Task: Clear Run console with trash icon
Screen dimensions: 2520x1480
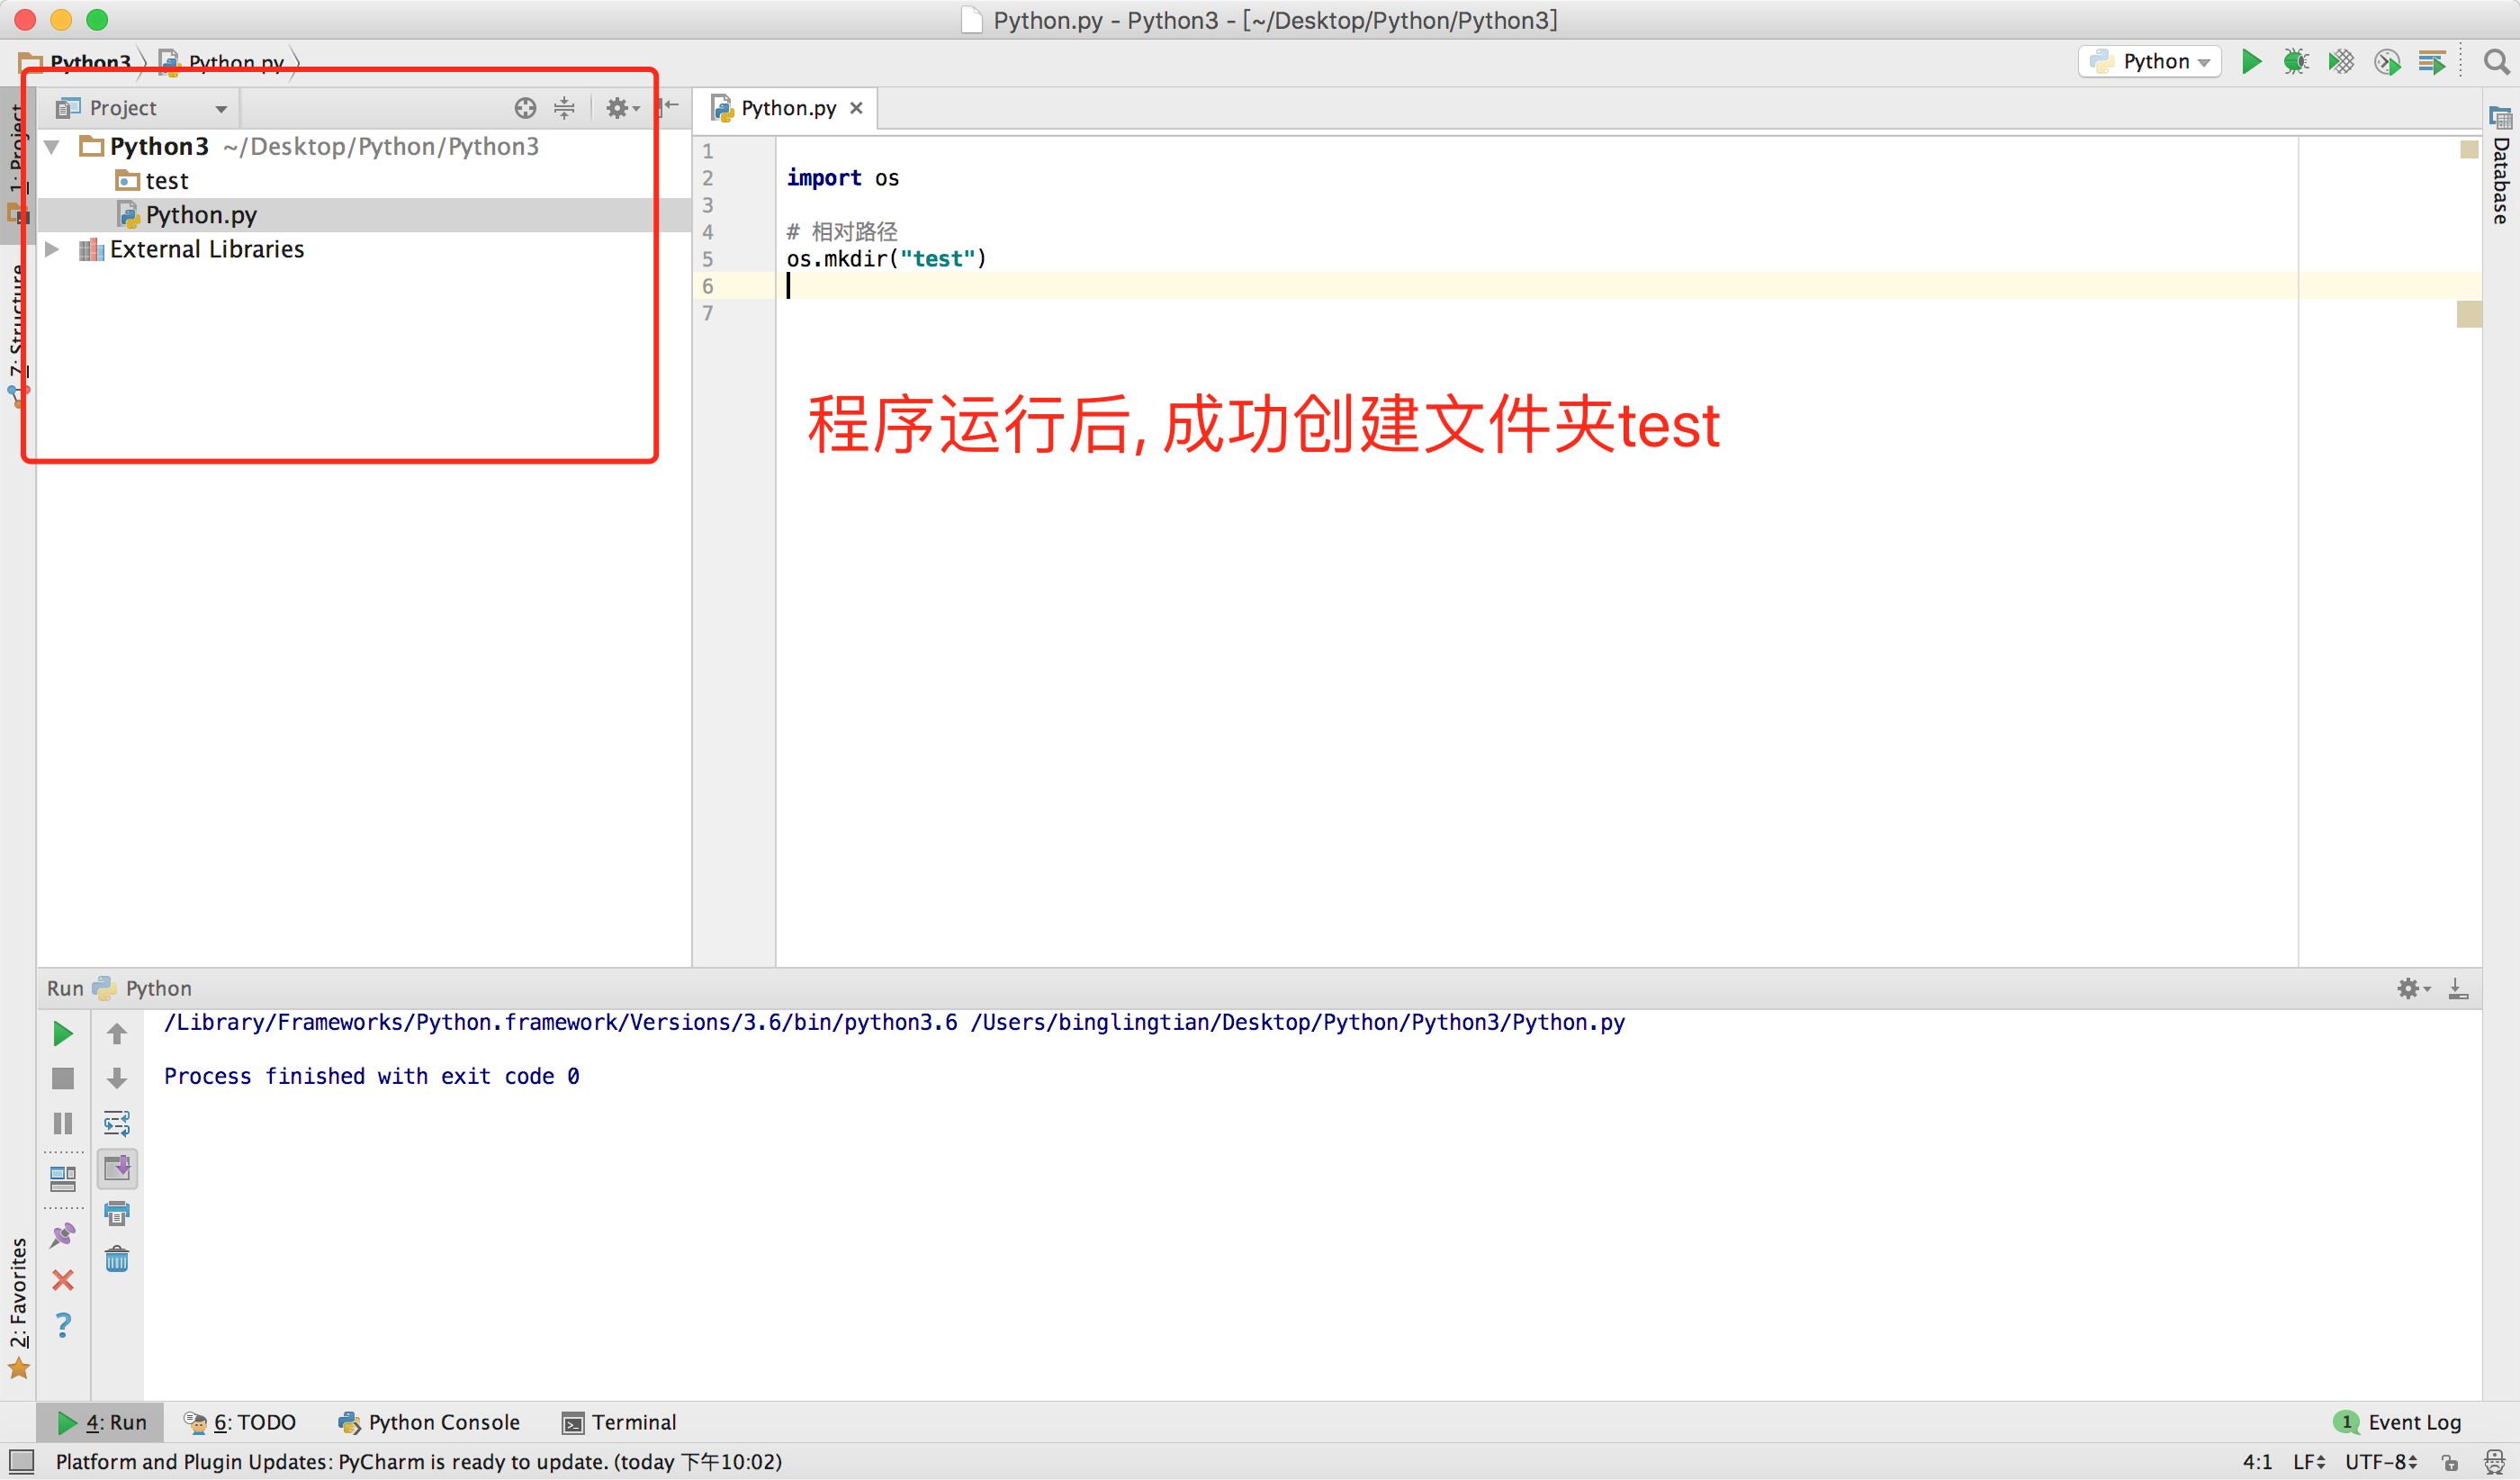Action: tap(117, 1258)
